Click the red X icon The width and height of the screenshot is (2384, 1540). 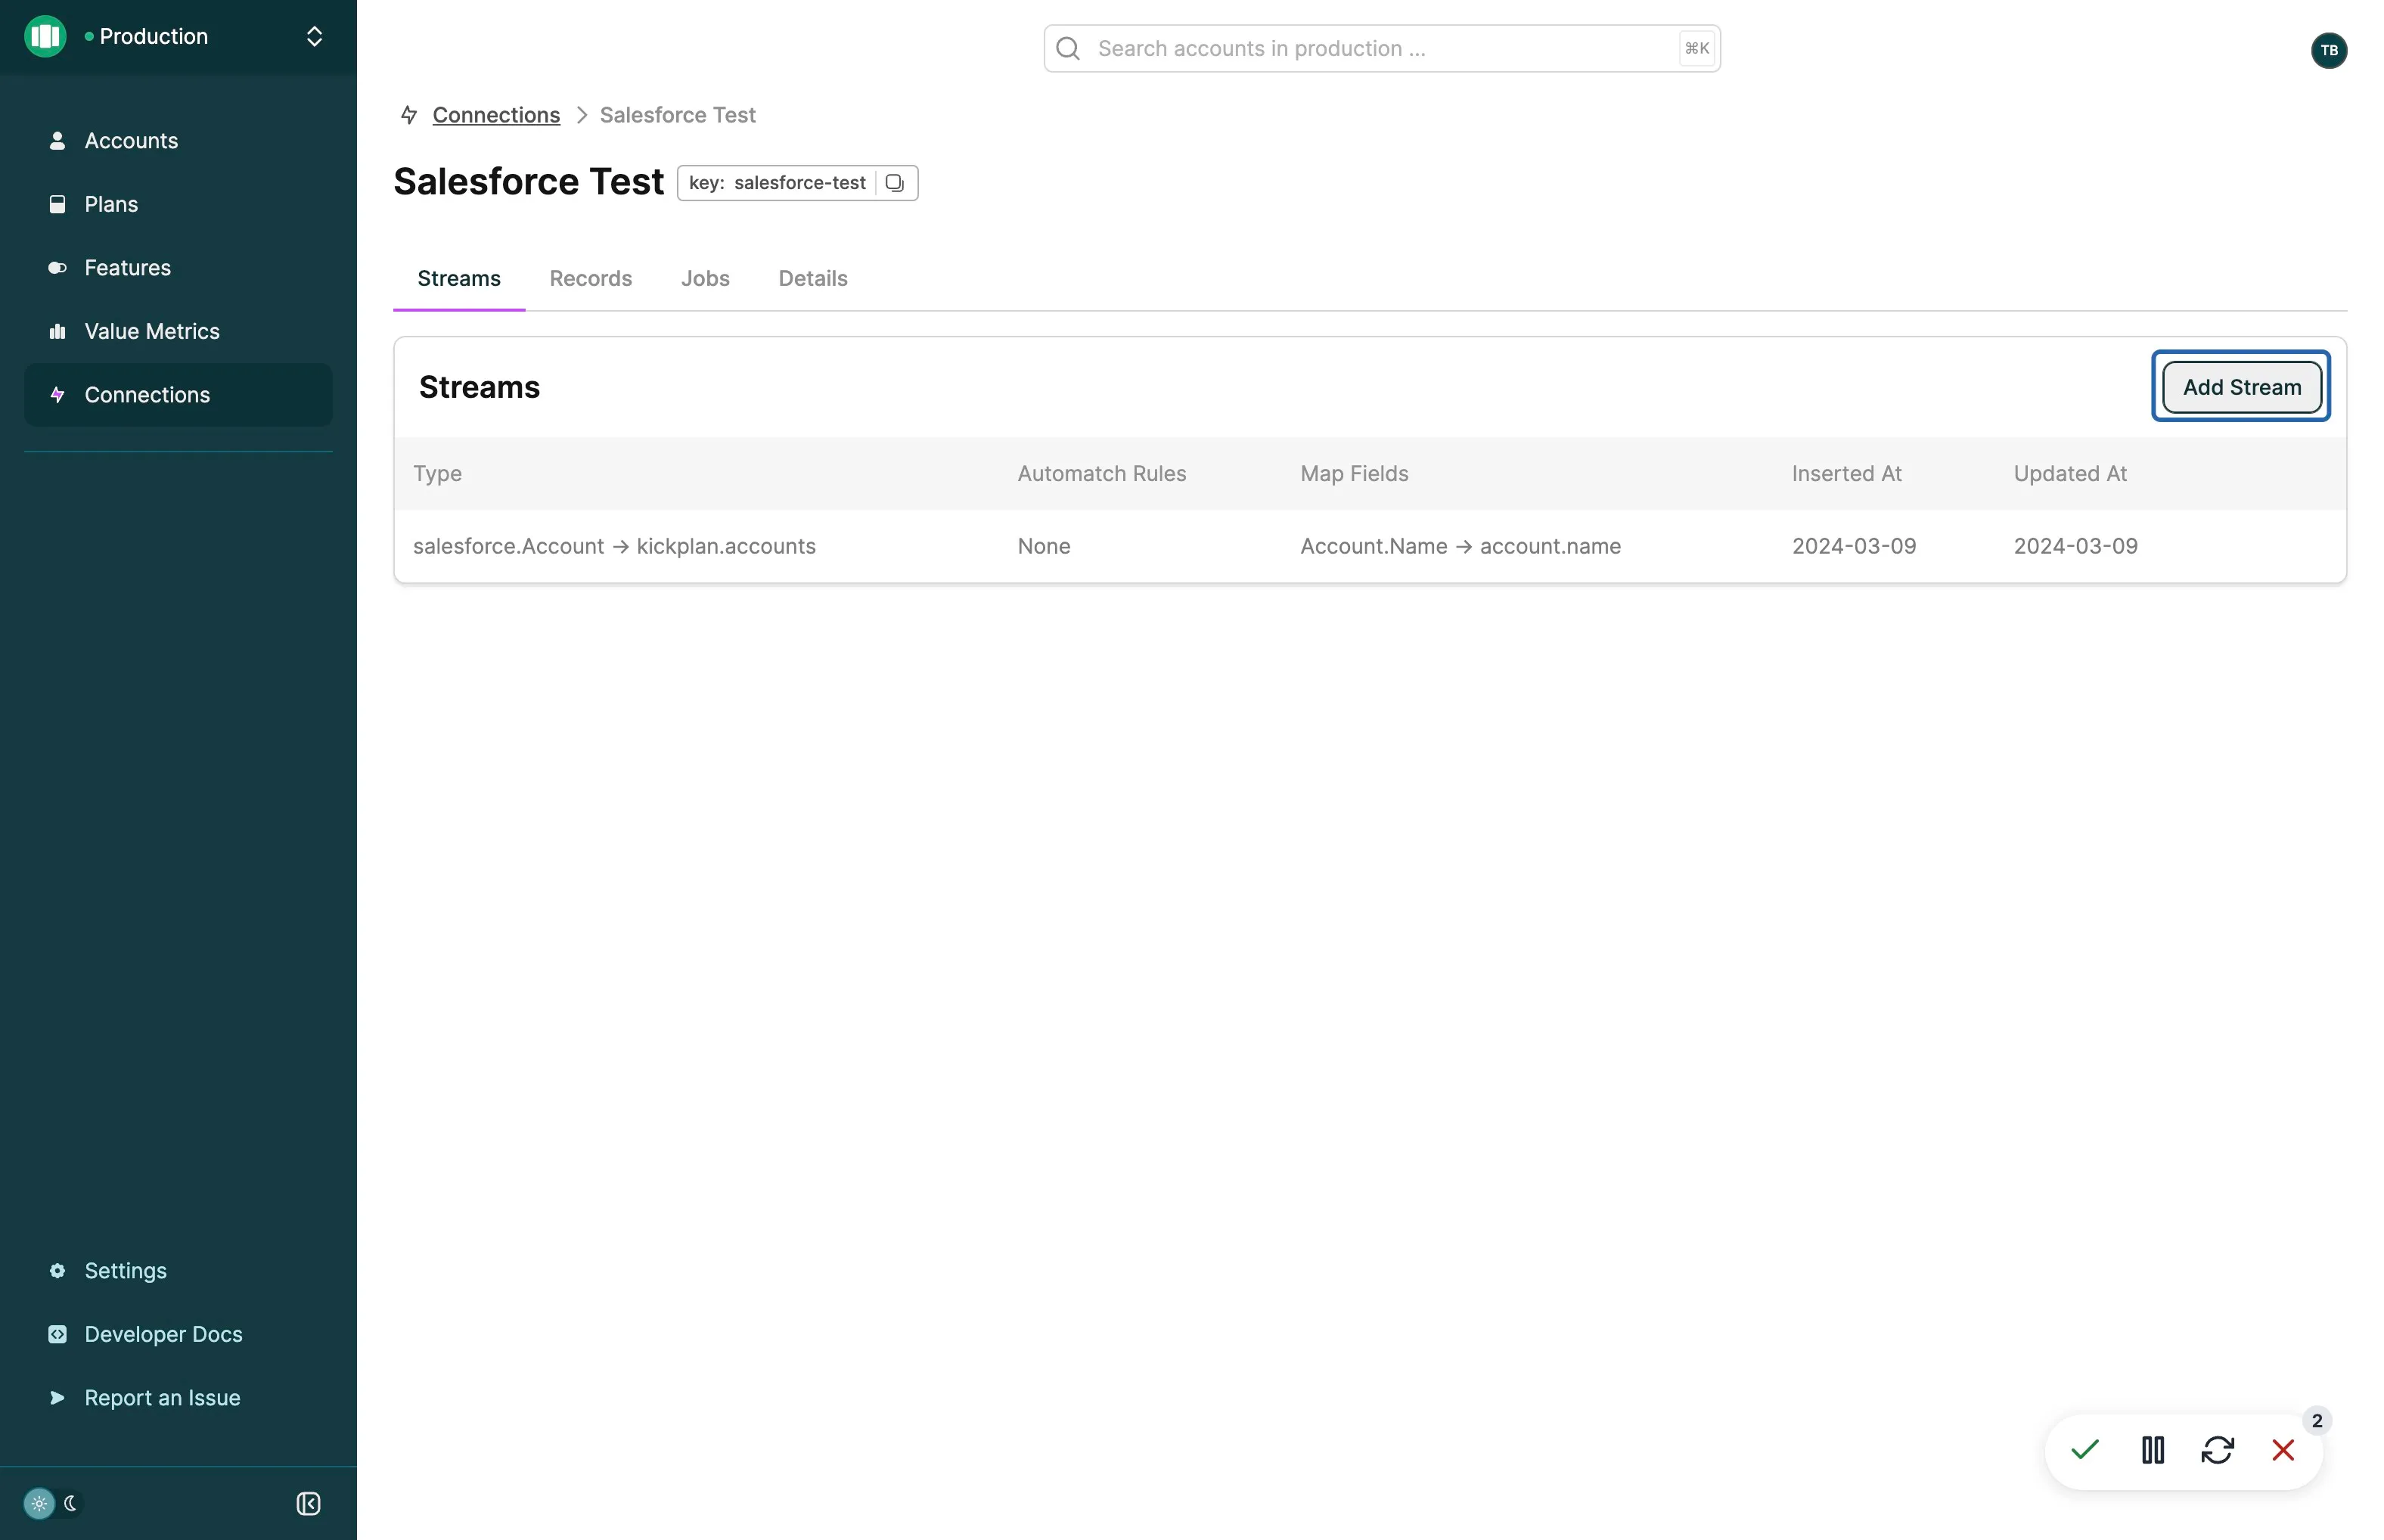click(x=2282, y=1450)
